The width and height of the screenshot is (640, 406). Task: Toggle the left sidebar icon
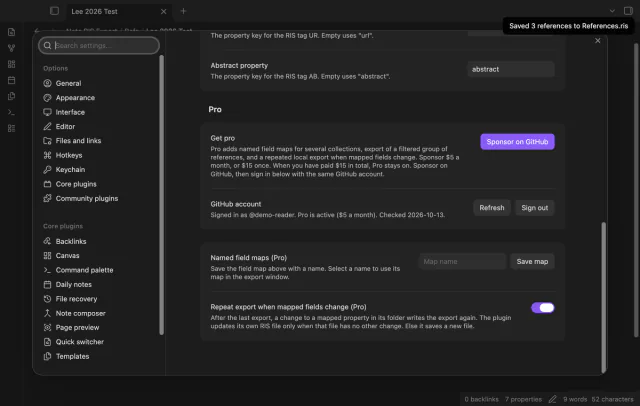[x=54, y=11]
